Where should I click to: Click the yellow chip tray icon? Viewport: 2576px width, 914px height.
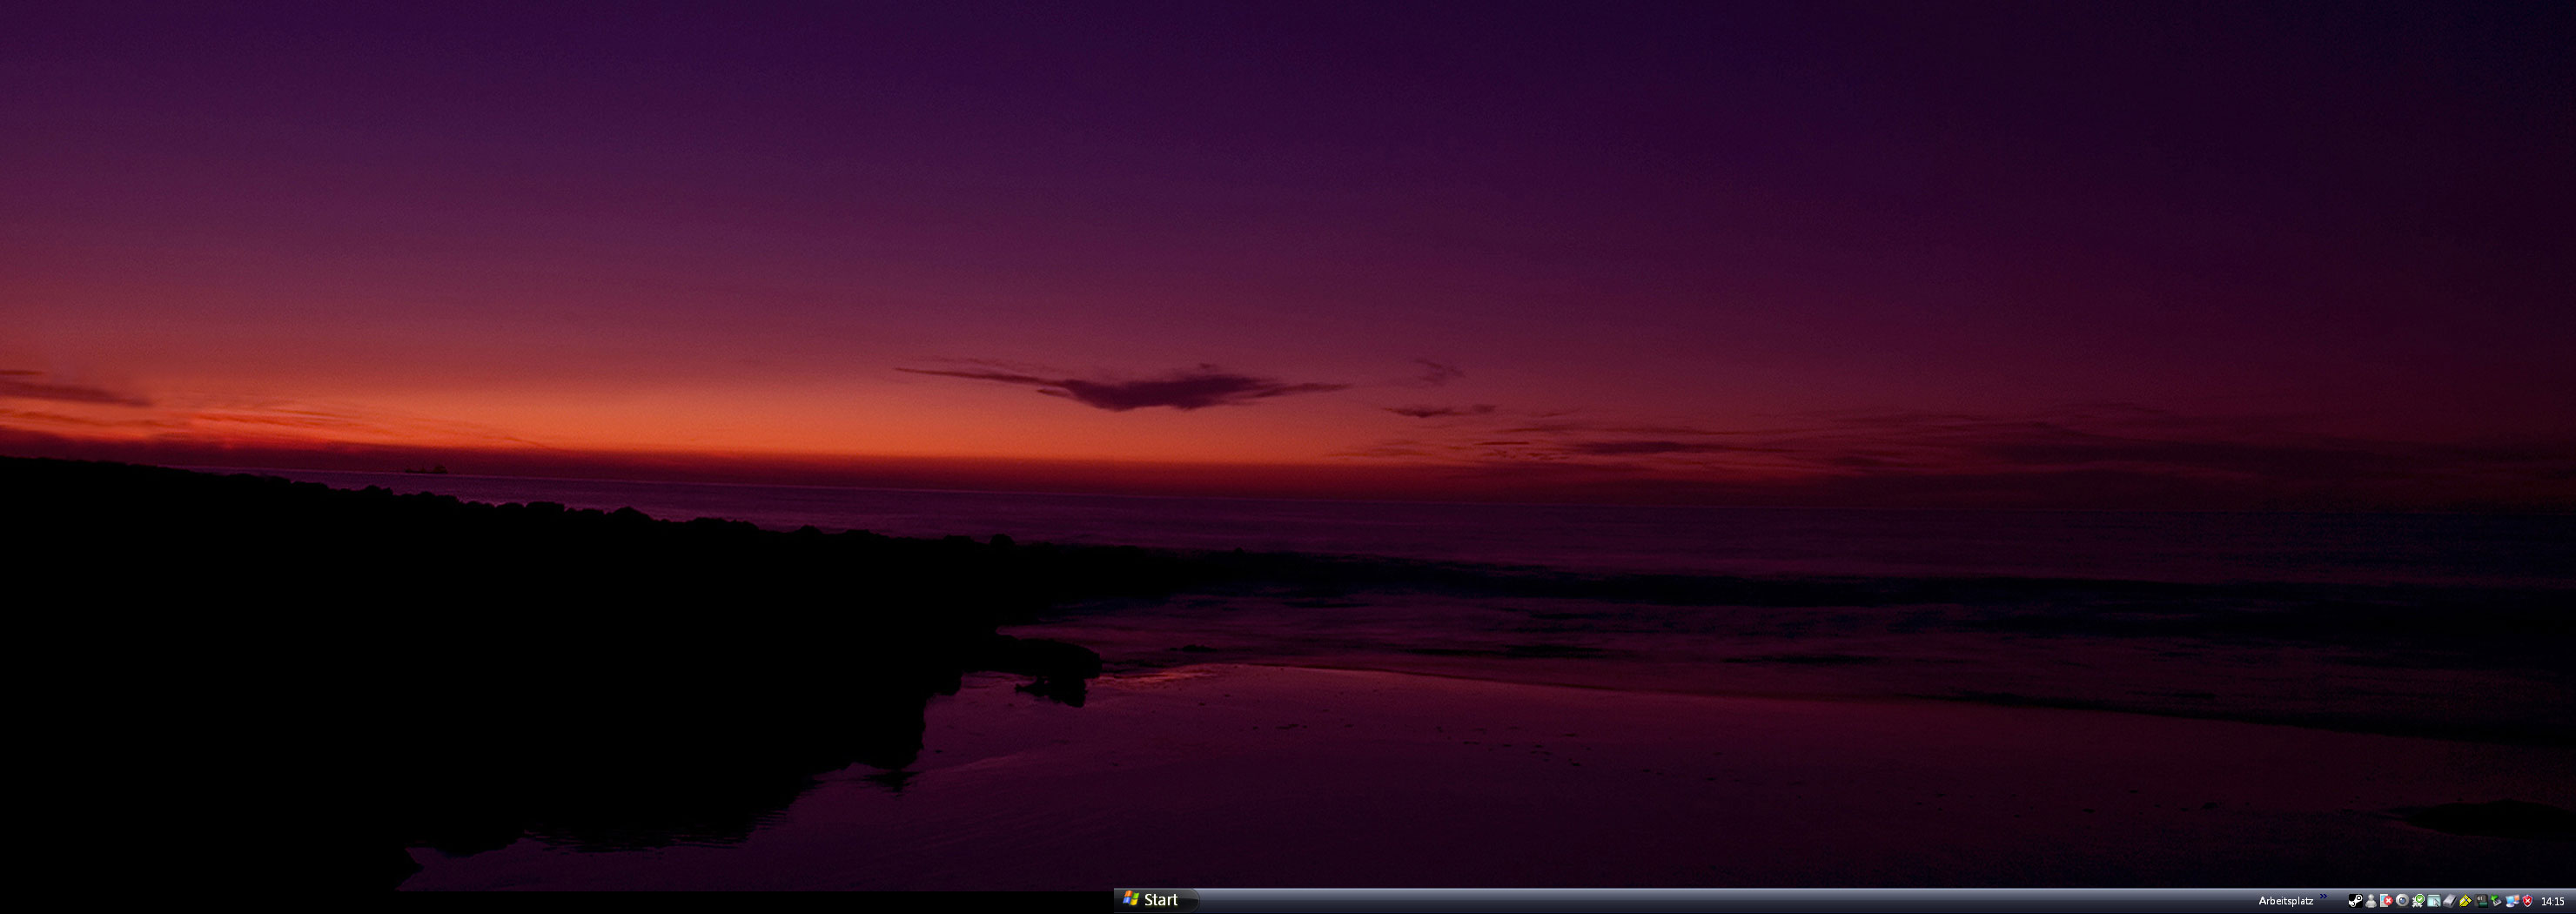[x=2465, y=901]
